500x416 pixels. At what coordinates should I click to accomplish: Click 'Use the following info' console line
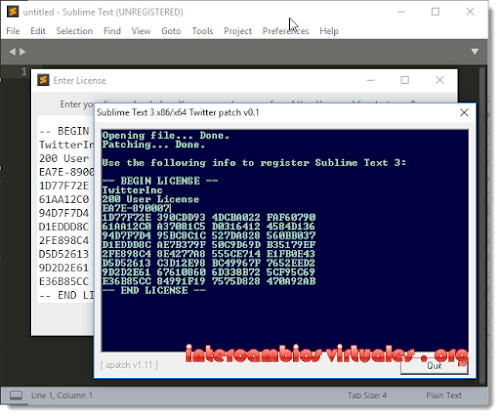point(254,163)
